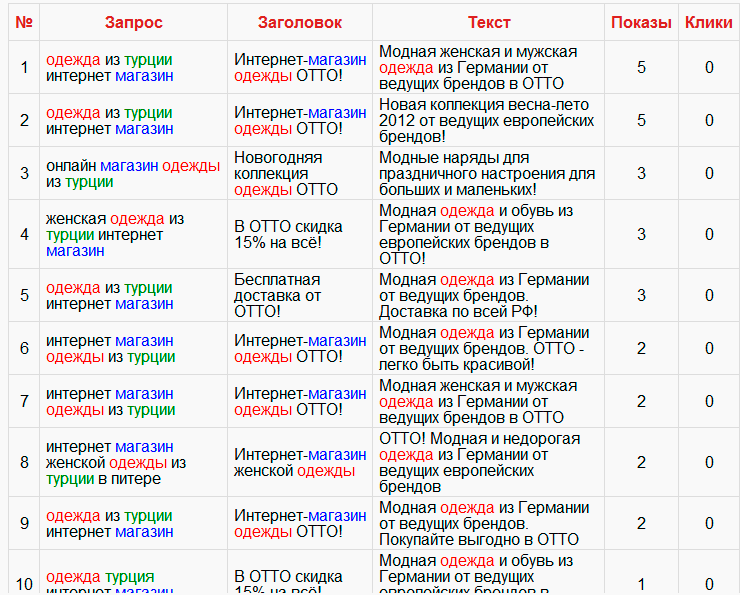Click Показы value 2 in row 8
This screenshot has width=740, height=595.
click(641, 462)
